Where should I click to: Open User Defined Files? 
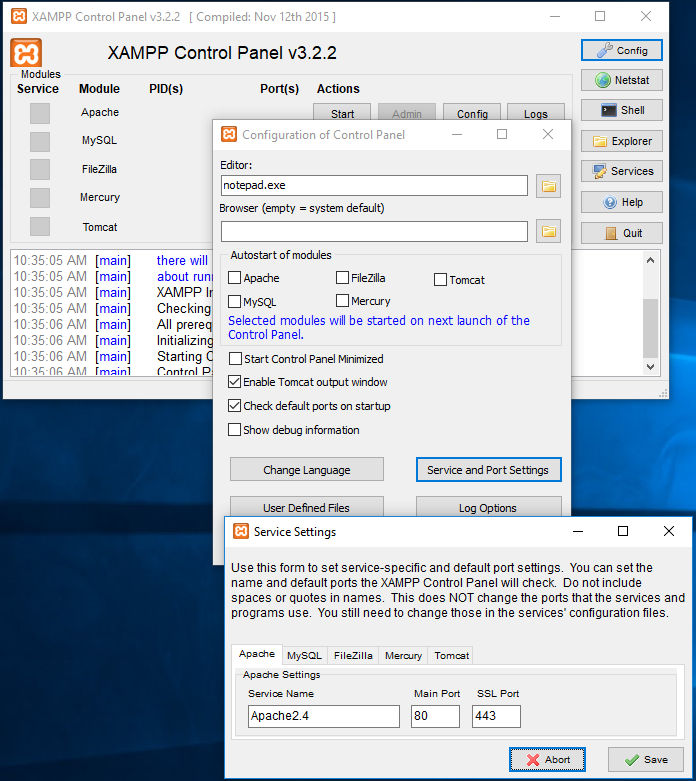pyautogui.click(x=307, y=507)
